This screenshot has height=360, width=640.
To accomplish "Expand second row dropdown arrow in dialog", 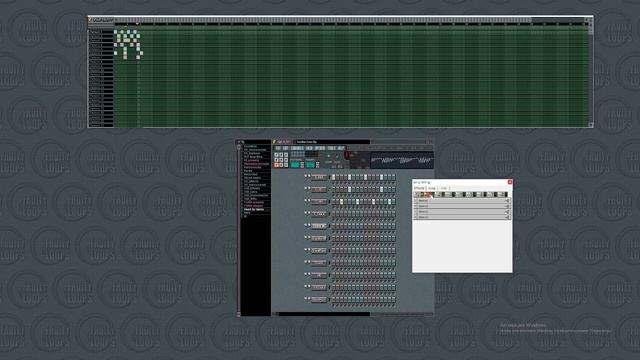I will point(507,206).
